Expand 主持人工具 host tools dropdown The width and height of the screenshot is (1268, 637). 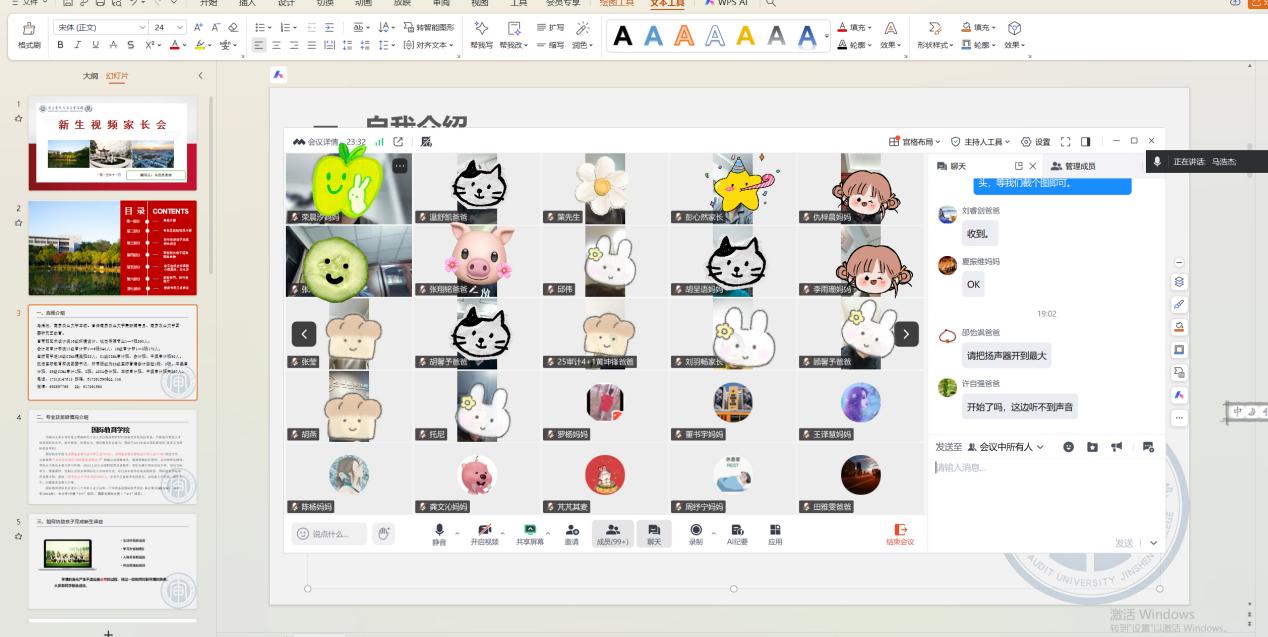click(x=980, y=142)
